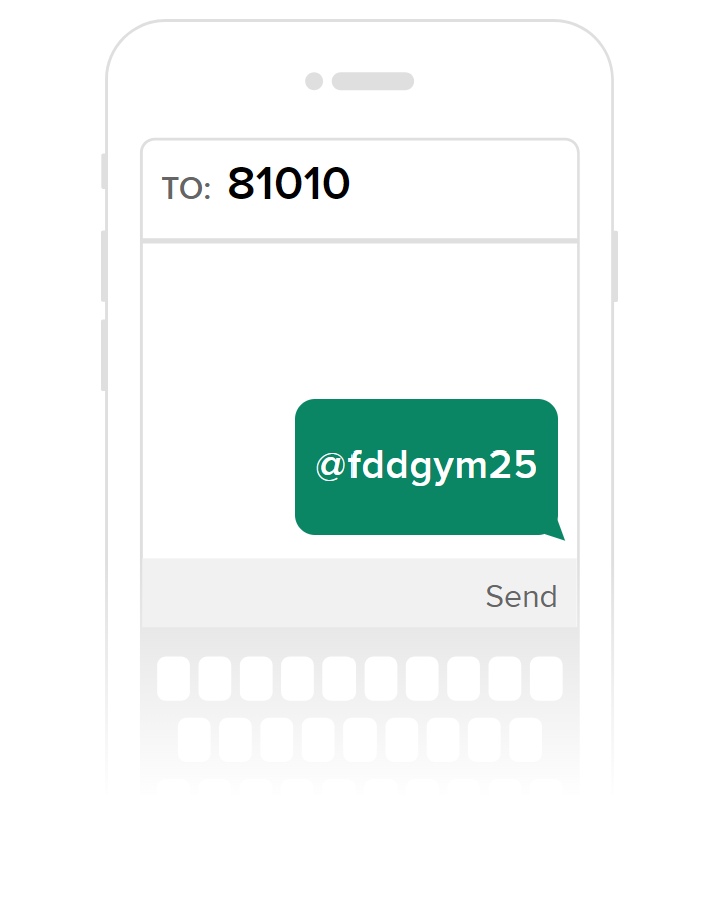Viewport: 702px width, 900px height.
Task: Tap the last key in second keyboard row
Action: point(525,739)
